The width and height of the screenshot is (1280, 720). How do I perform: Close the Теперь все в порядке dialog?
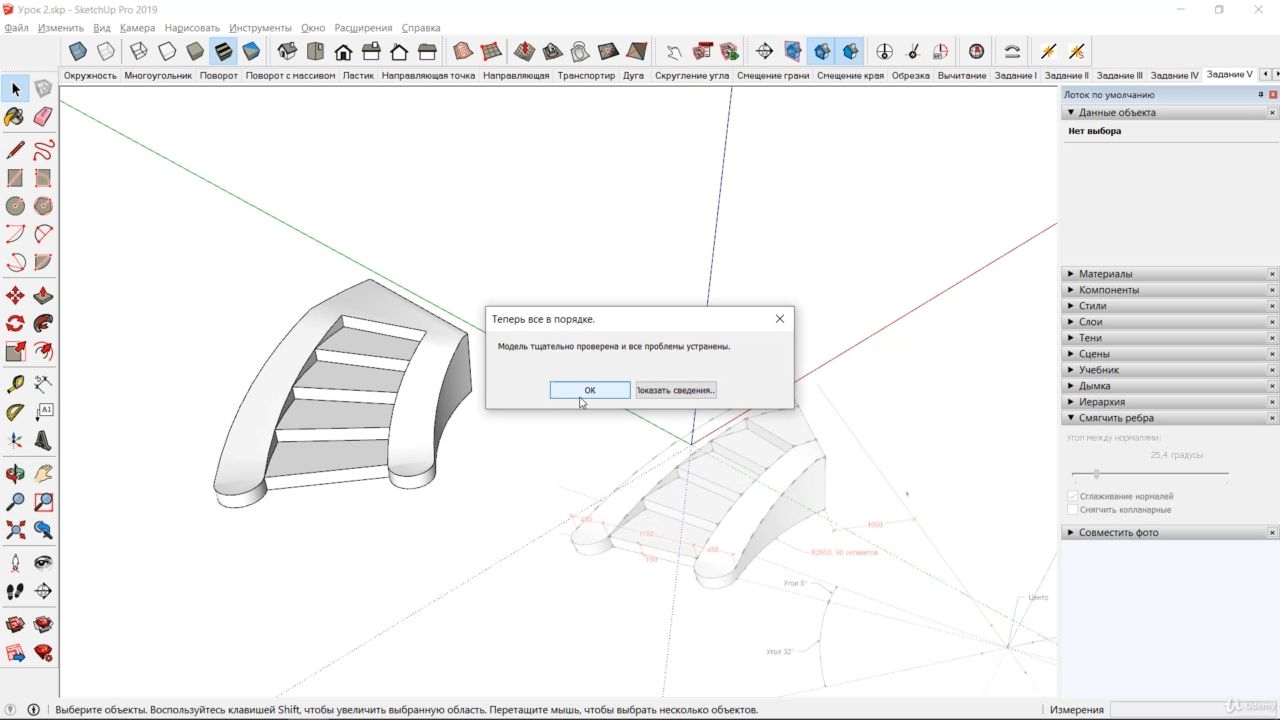pyautogui.click(x=780, y=319)
